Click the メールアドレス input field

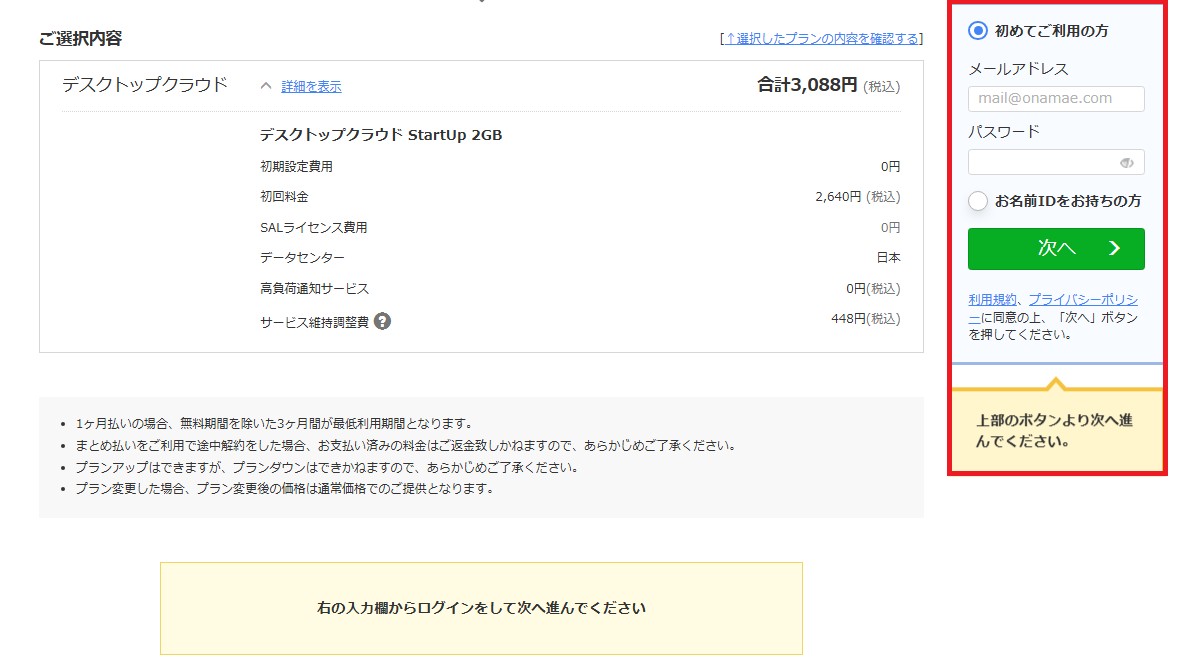[1055, 99]
